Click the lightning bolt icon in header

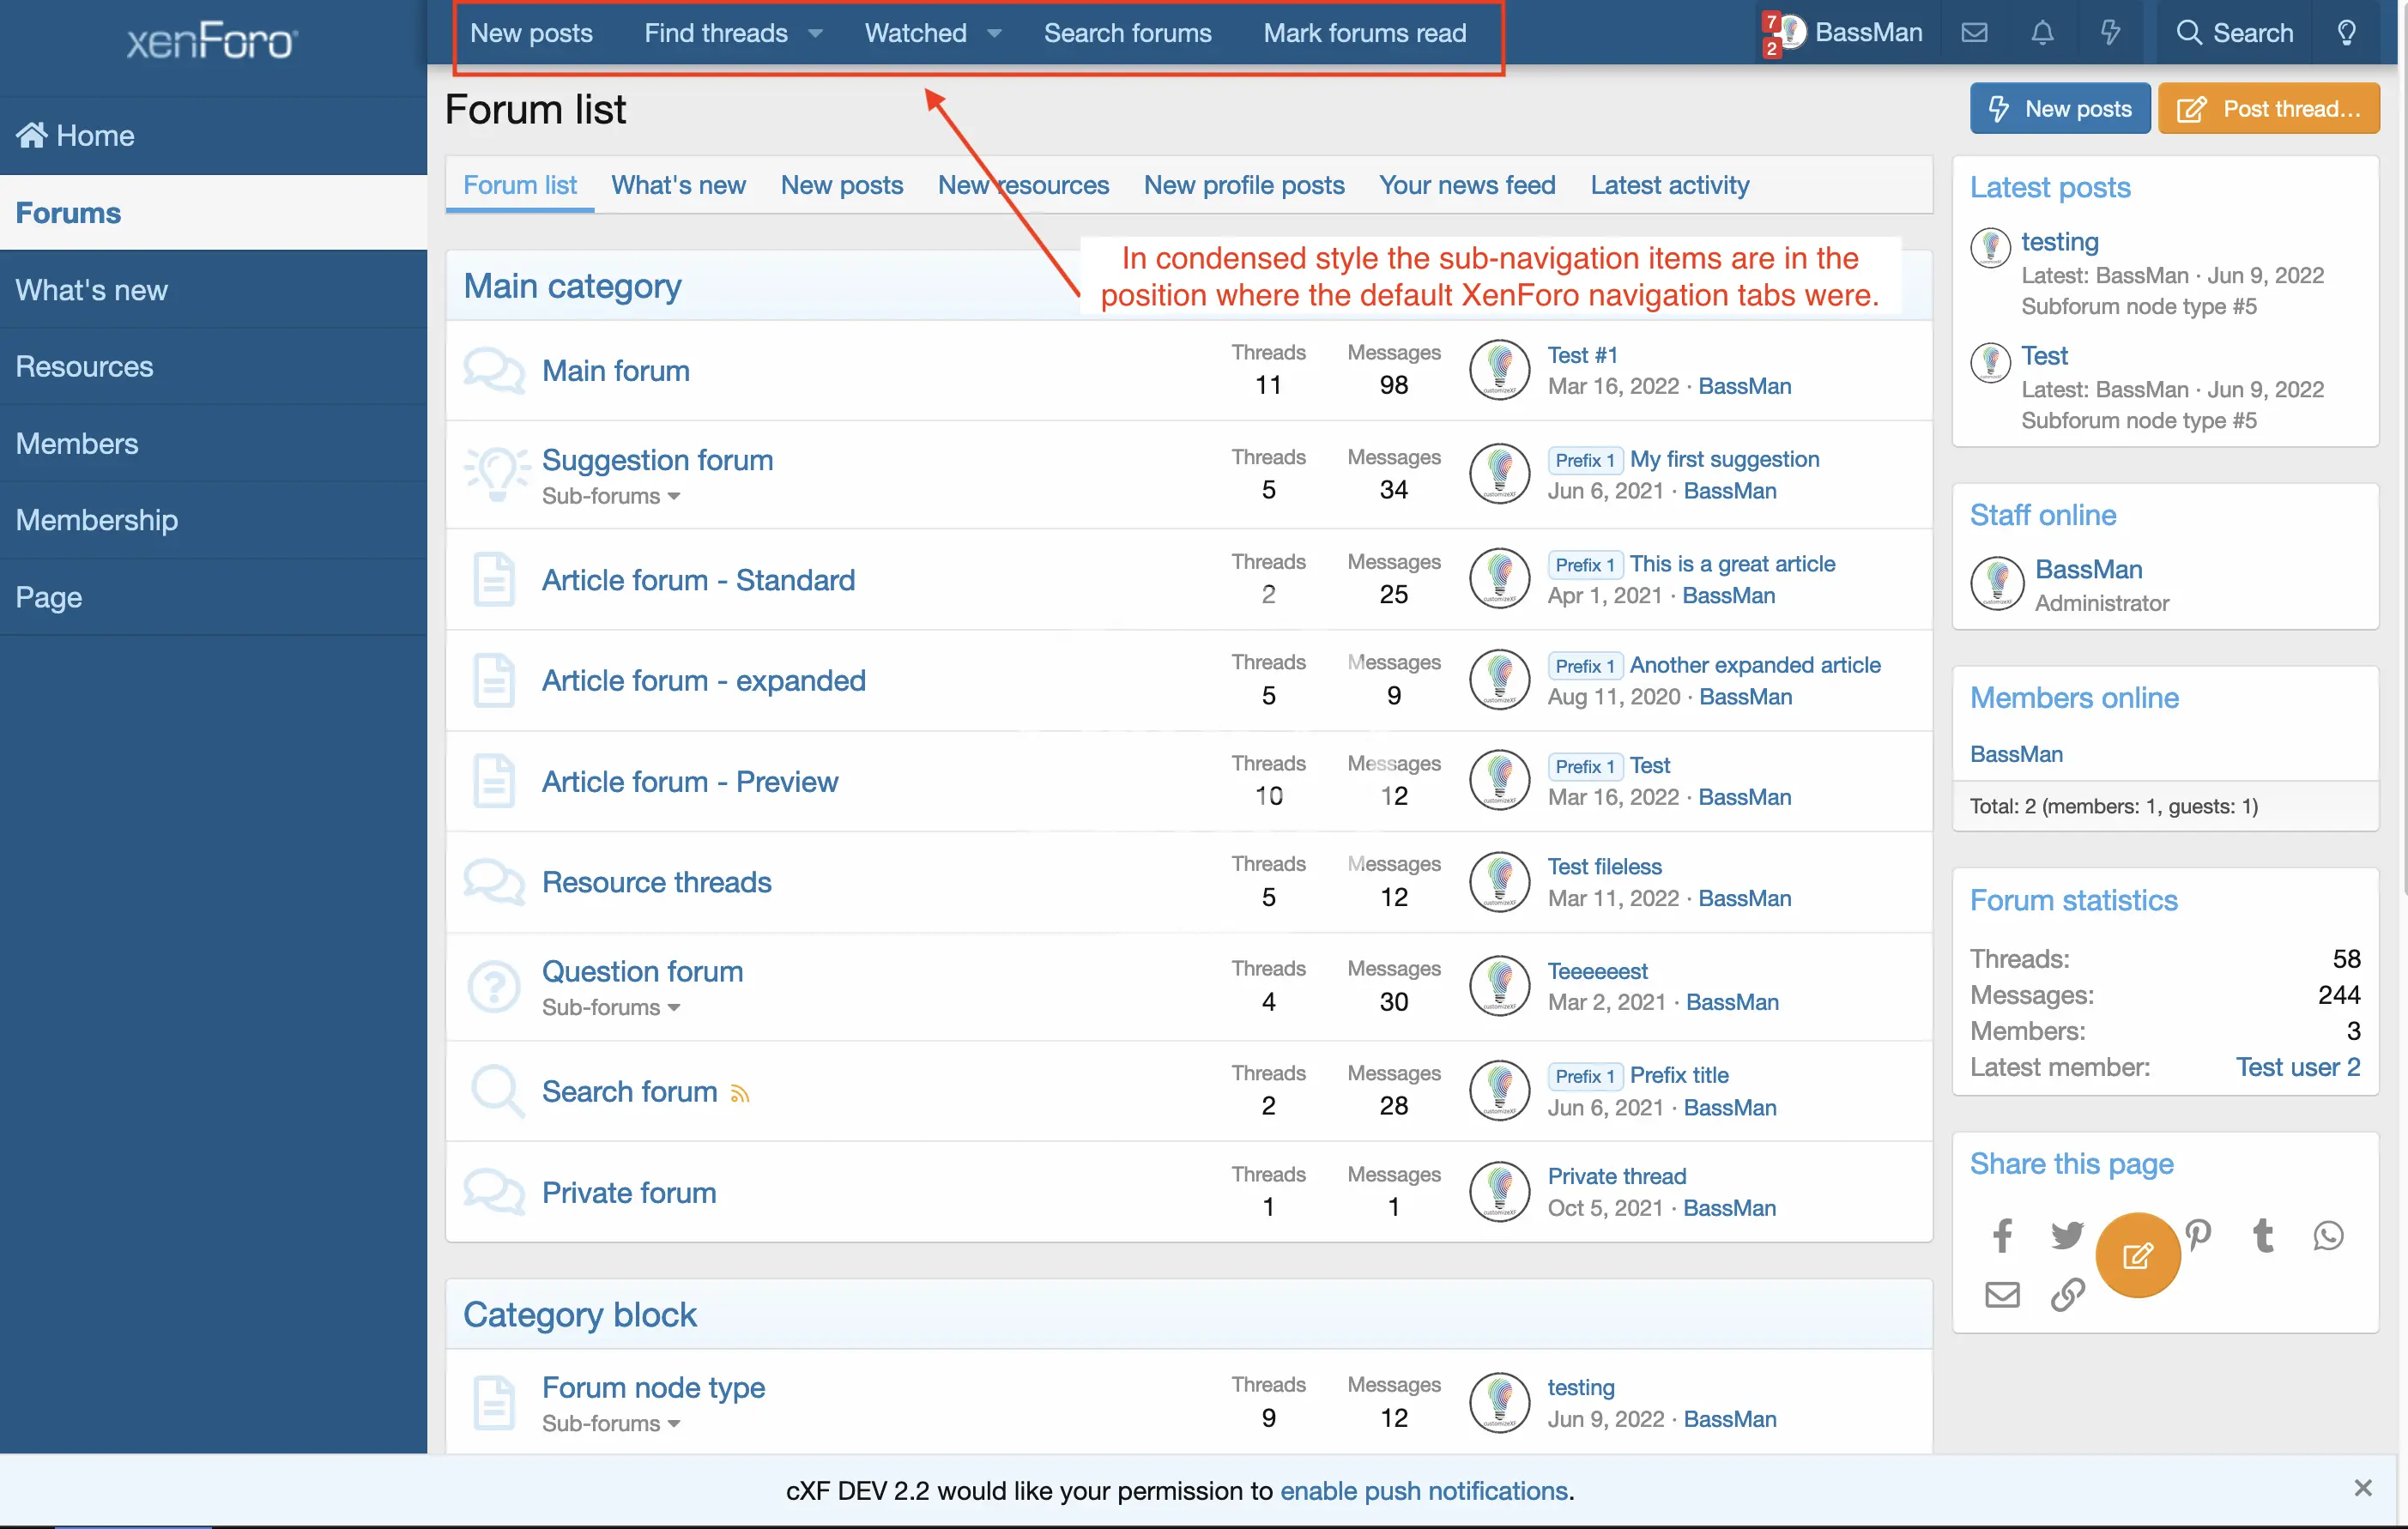[x=2110, y=33]
